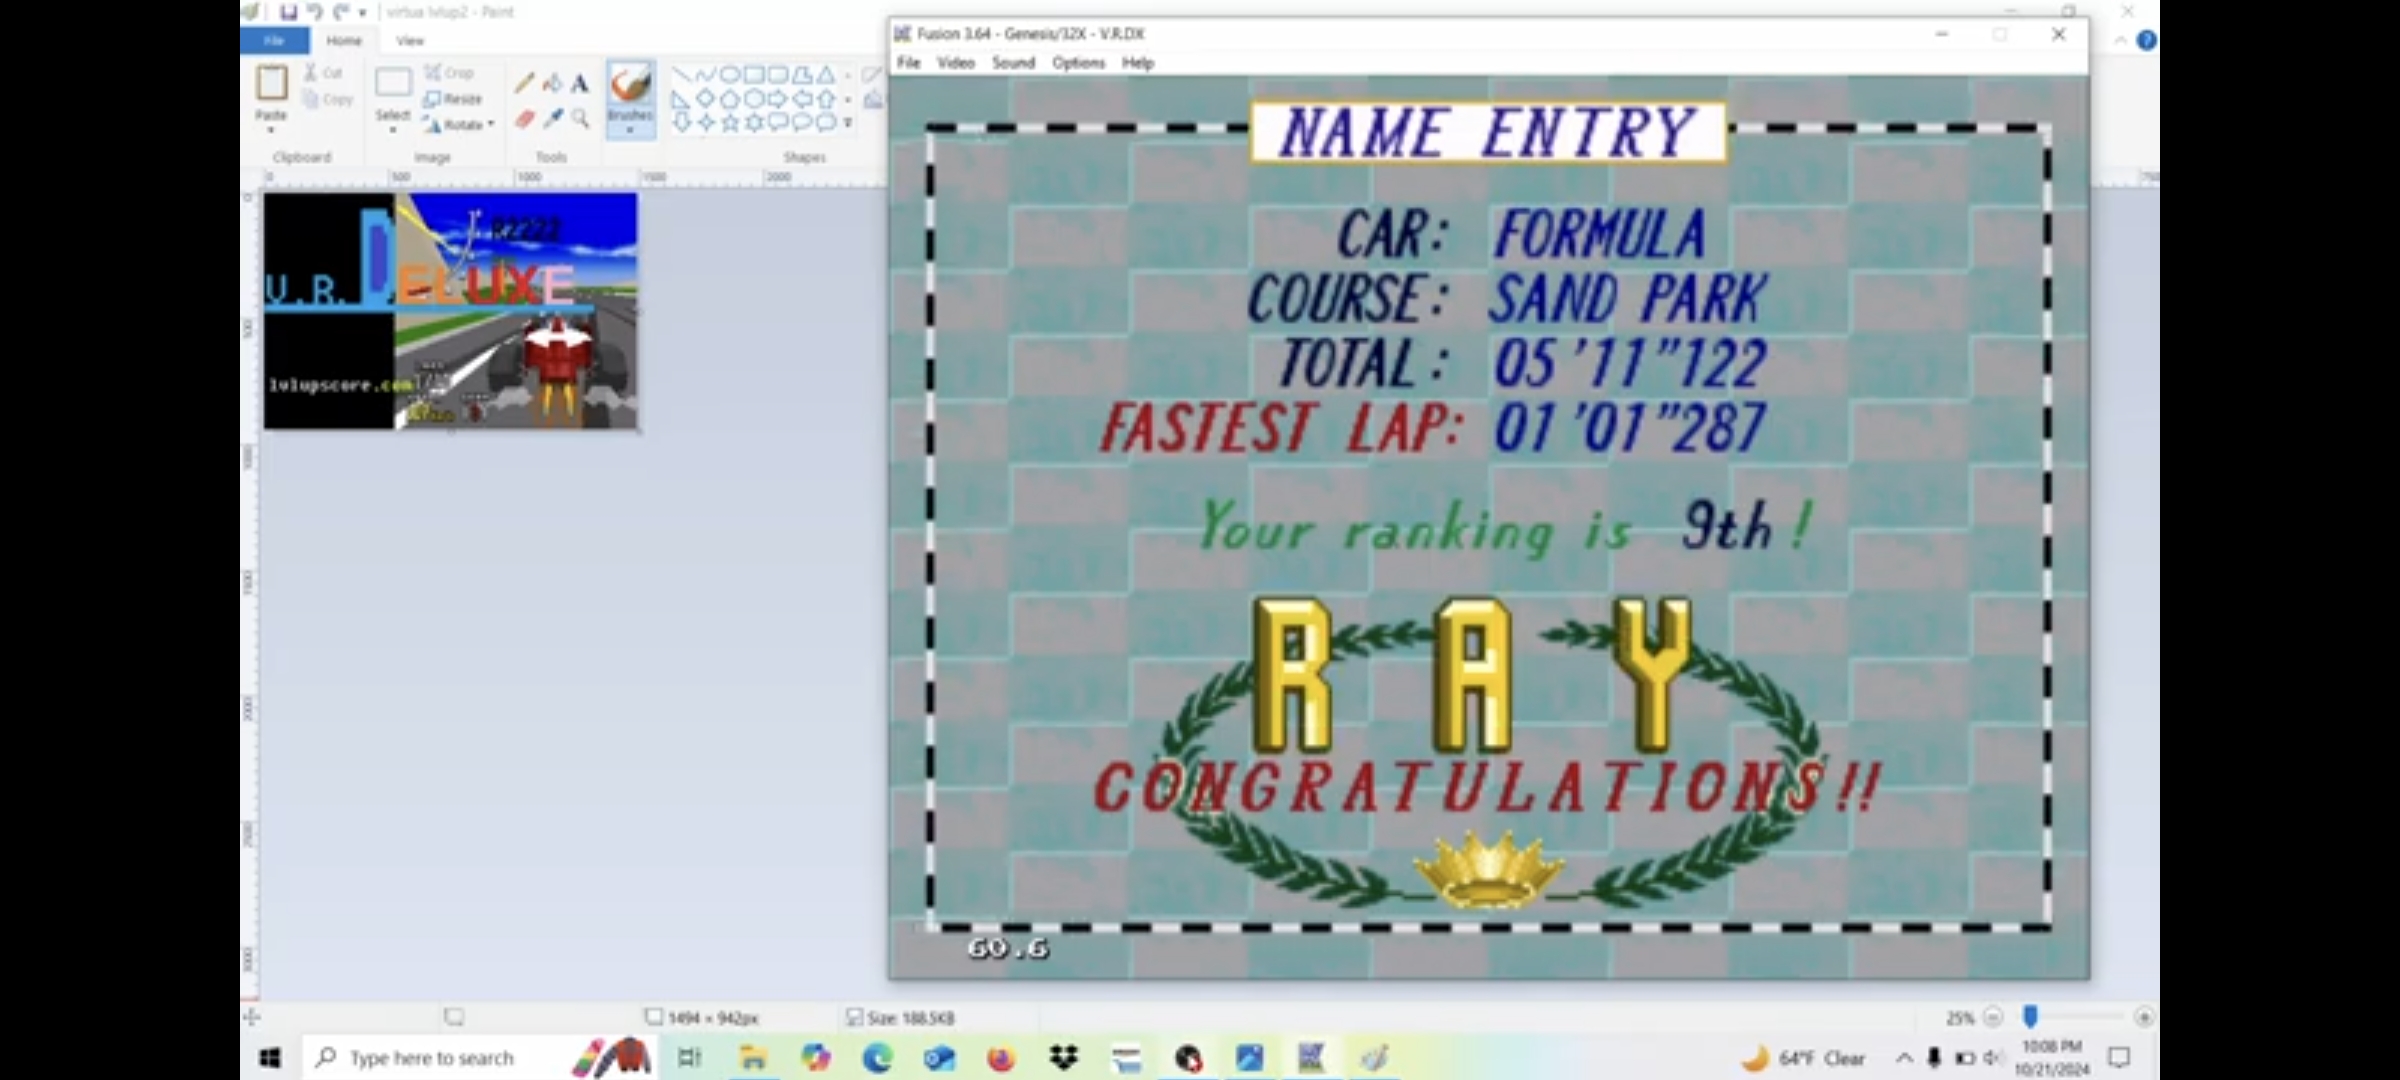Open the Video menu in Fusion emulator
Screen dimensions: 2400x1080
955,63
